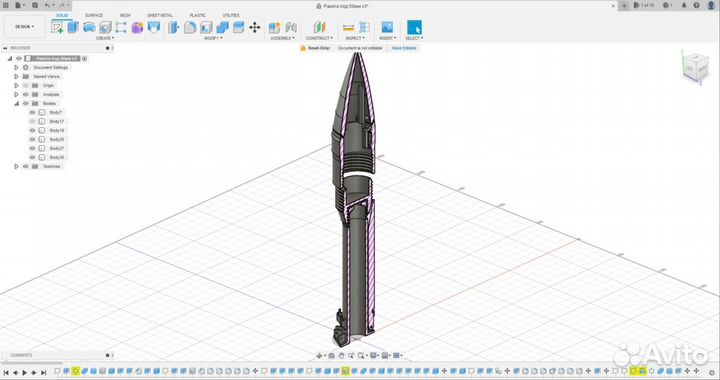Image resolution: width=720 pixels, height=380 pixels.
Task: Select the Hole tool
Action: click(x=105, y=27)
